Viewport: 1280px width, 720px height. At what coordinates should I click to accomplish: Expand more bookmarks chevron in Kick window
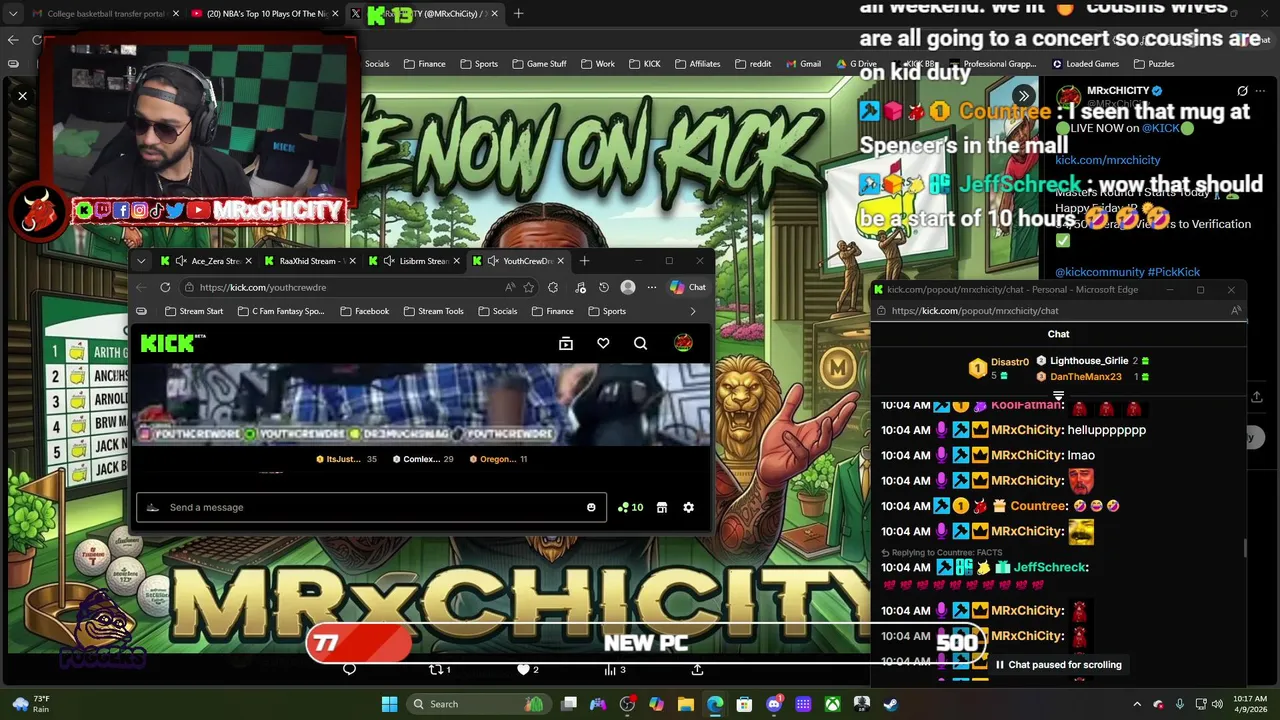click(x=693, y=311)
